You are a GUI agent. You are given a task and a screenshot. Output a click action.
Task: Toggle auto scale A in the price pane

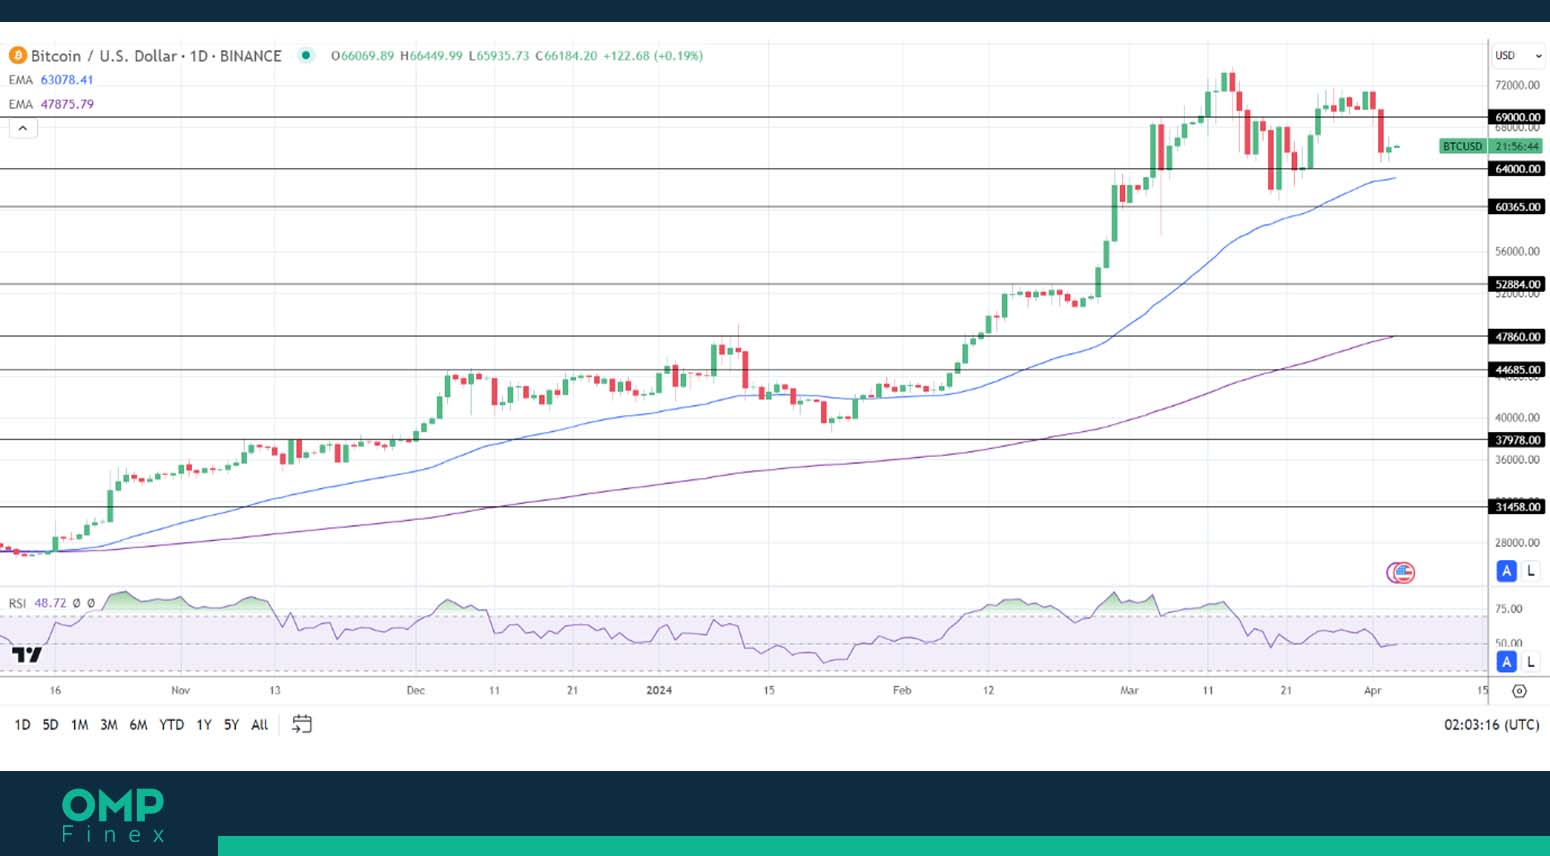(1506, 571)
